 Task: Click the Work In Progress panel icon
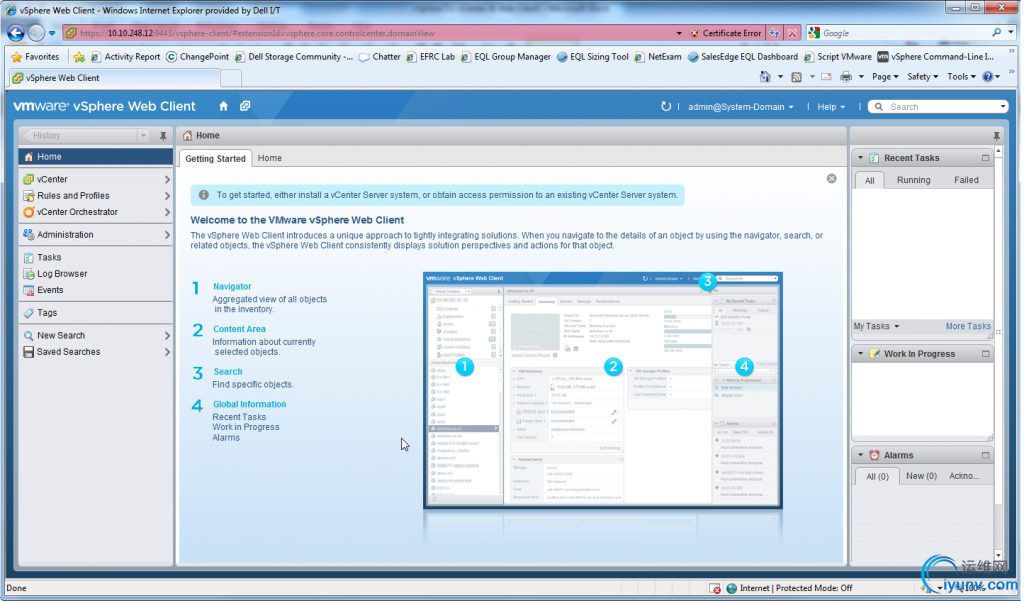coord(874,353)
